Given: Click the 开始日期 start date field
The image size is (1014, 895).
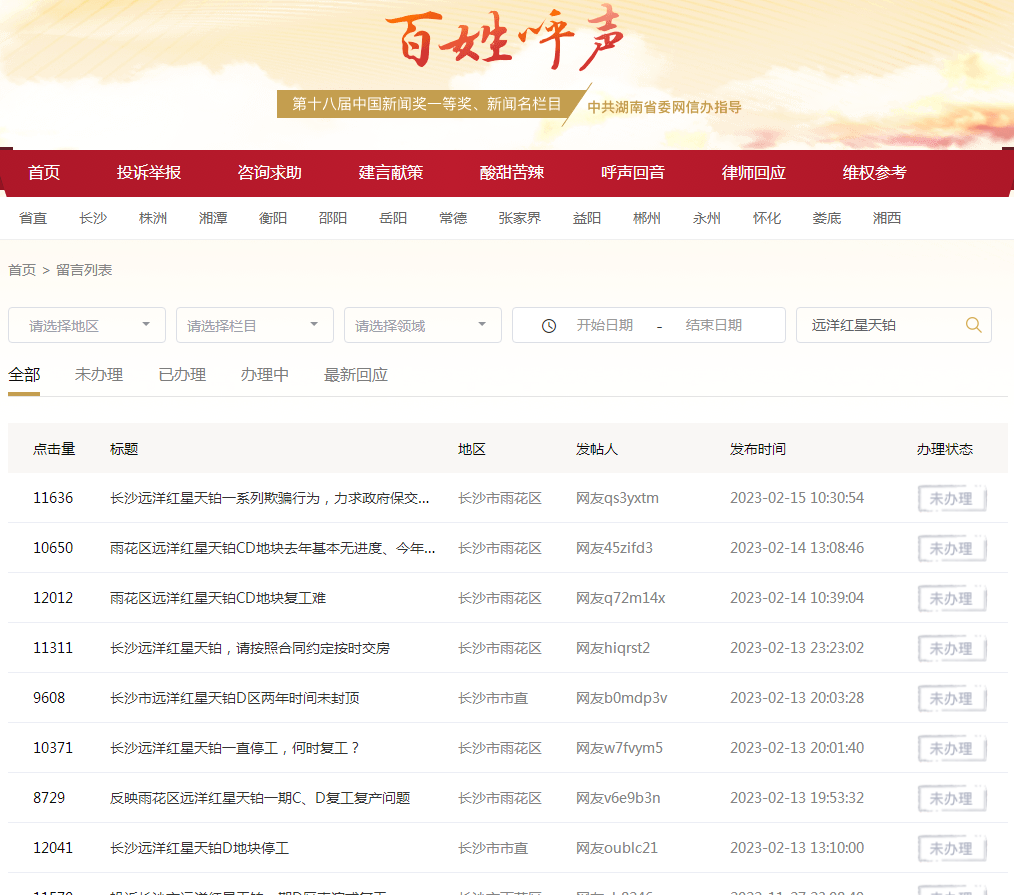Looking at the screenshot, I should pyautogui.click(x=605, y=326).
